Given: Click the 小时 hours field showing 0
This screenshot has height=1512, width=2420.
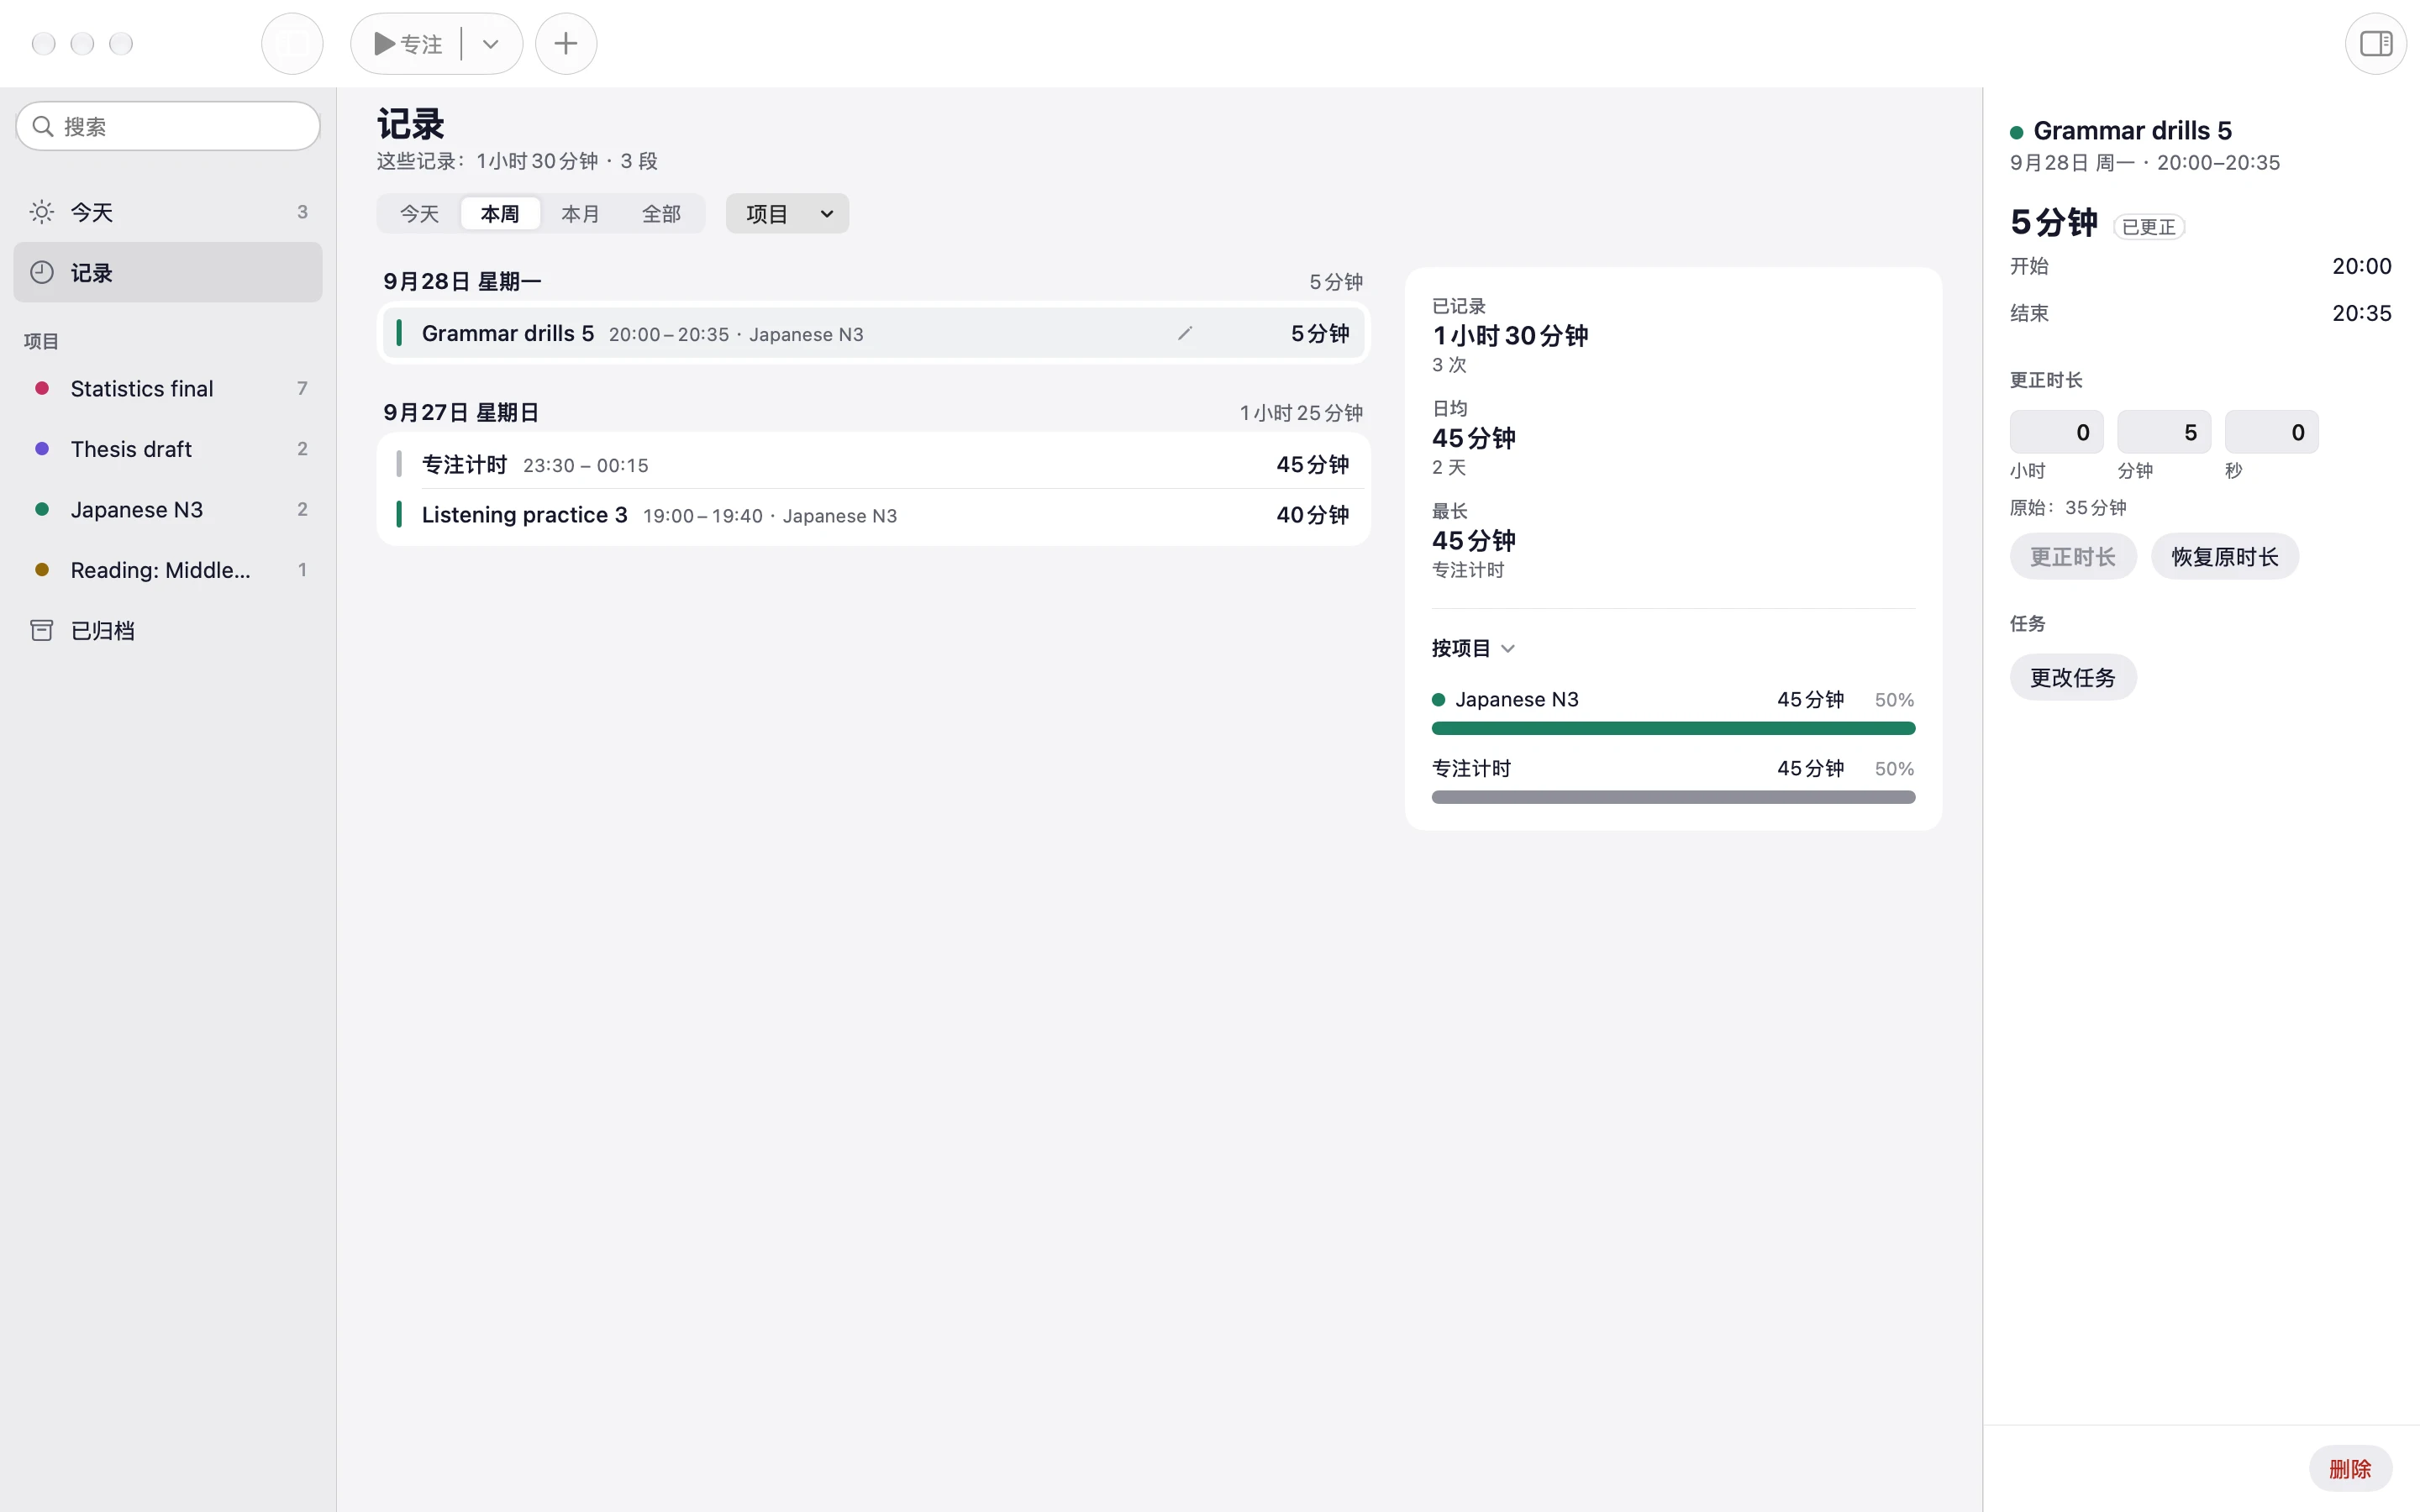Looking at the screenshot, I should point(2056,433).
